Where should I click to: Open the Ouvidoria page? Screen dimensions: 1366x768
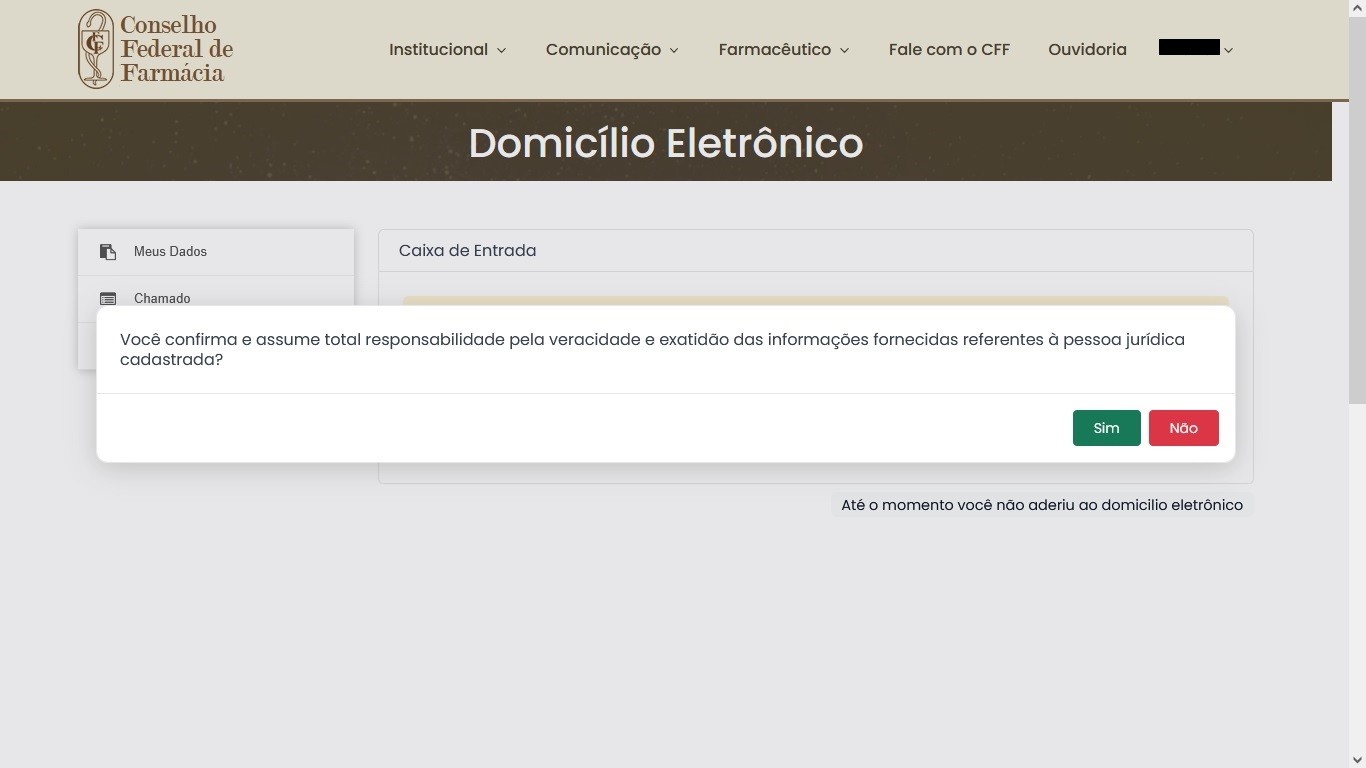point(1087,49)
